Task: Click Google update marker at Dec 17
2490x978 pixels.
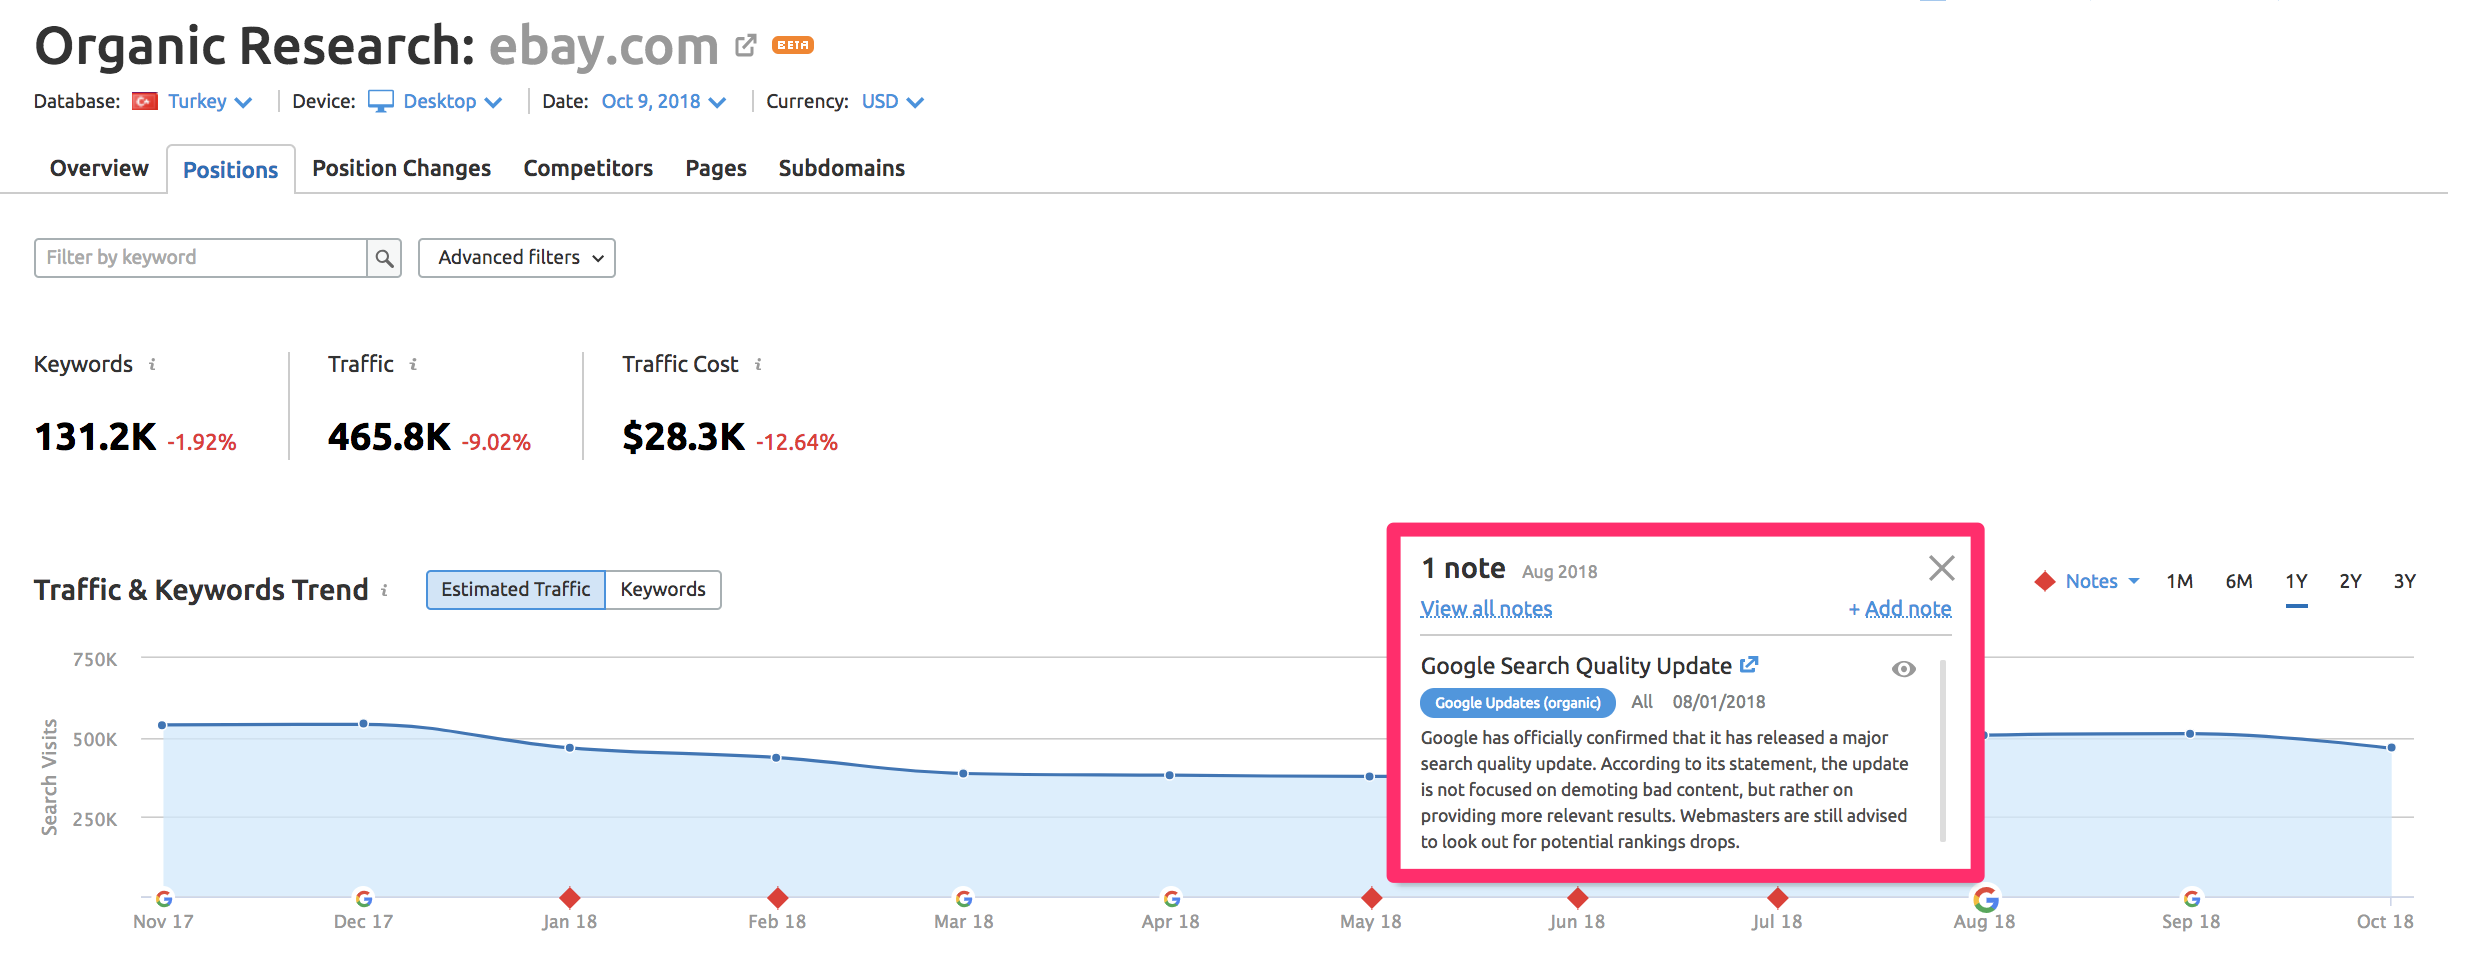Action: [364, 898]
